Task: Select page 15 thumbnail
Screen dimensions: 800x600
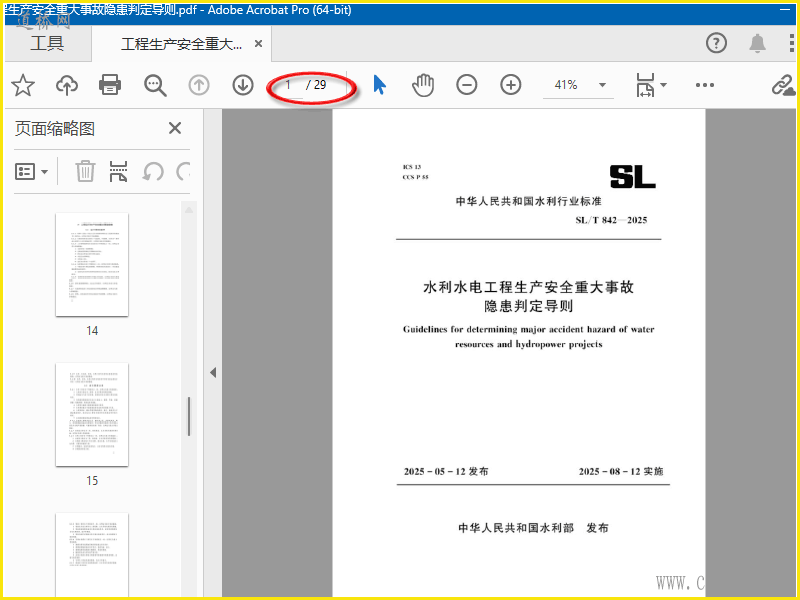Action: 92,414
